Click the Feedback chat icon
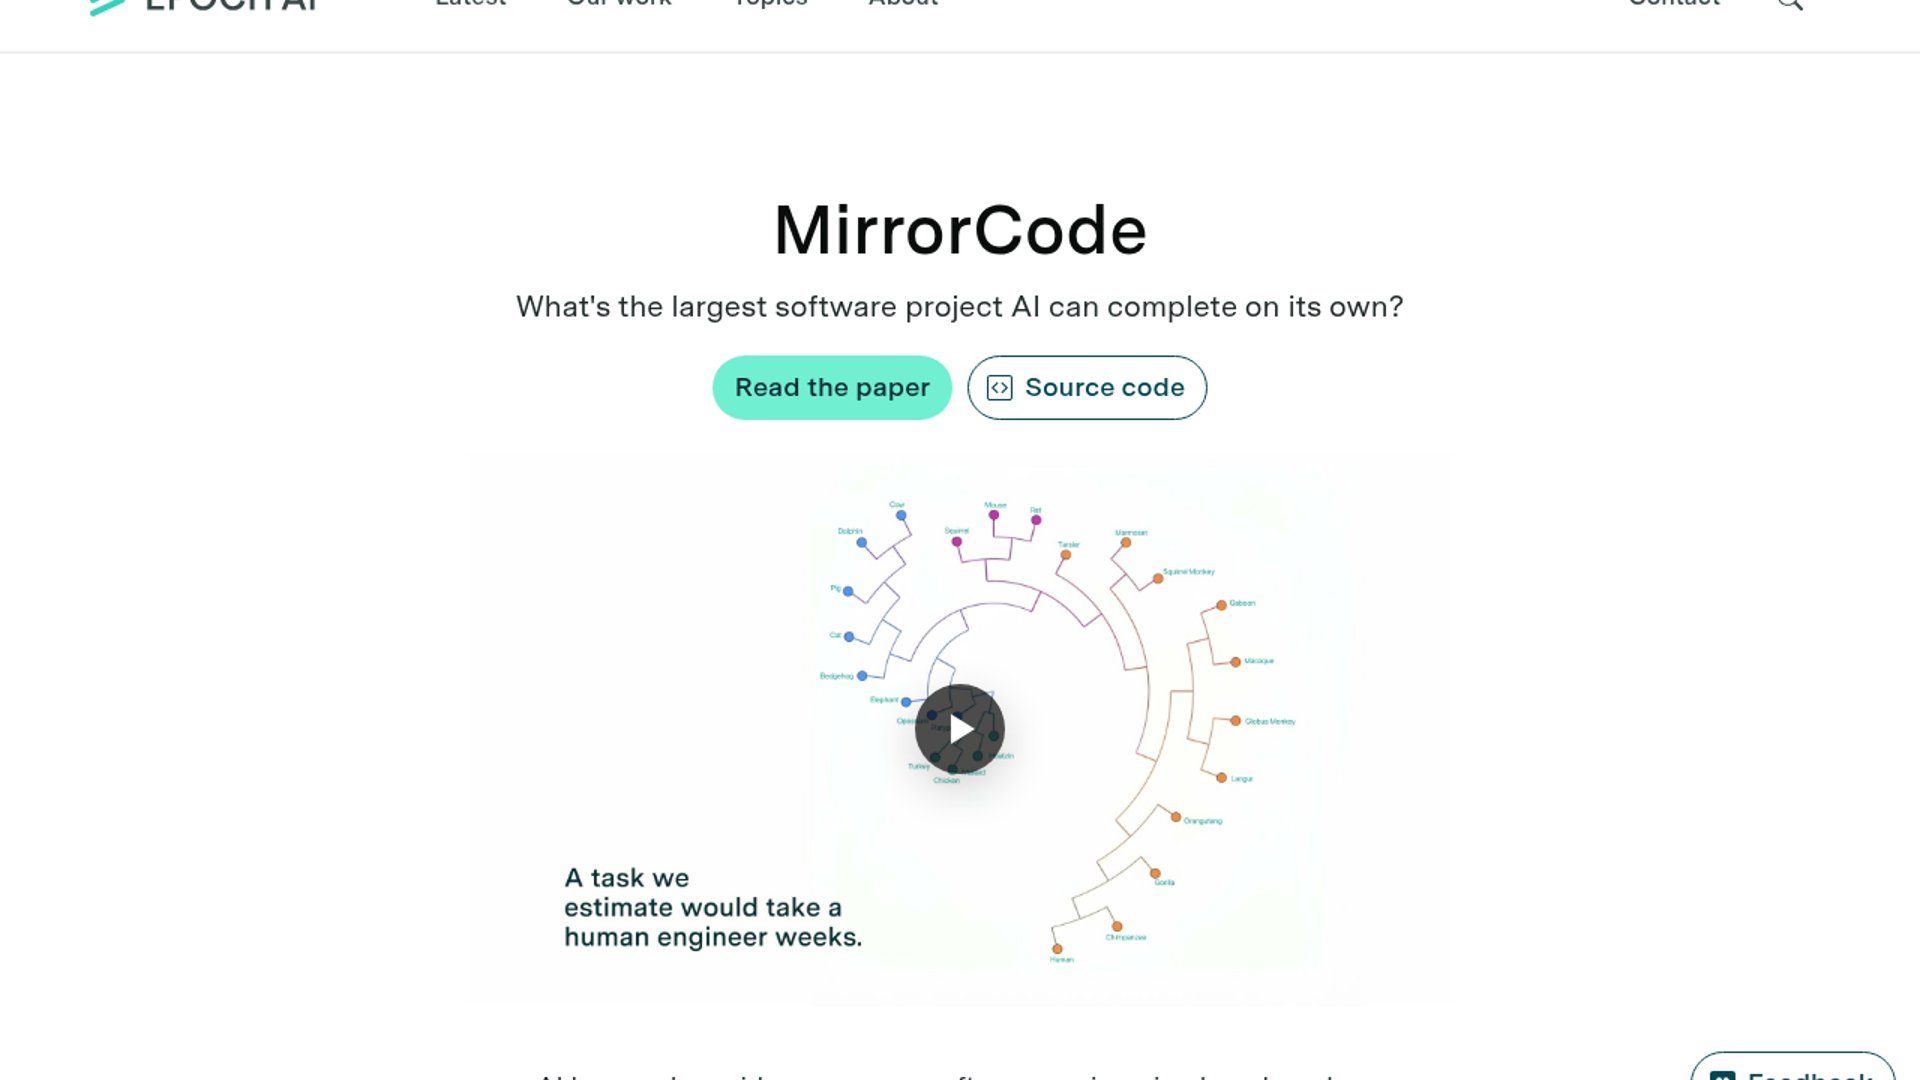 point(1722,1075)
